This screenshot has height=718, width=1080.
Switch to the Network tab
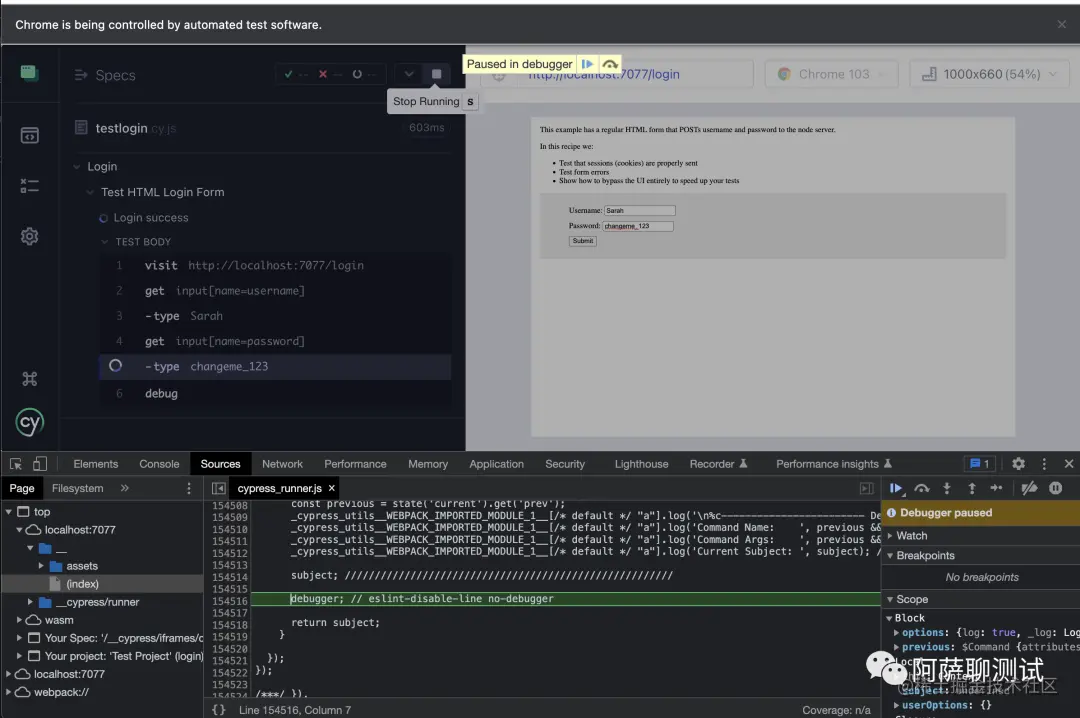pyautogui.click(x=282, y=464)
